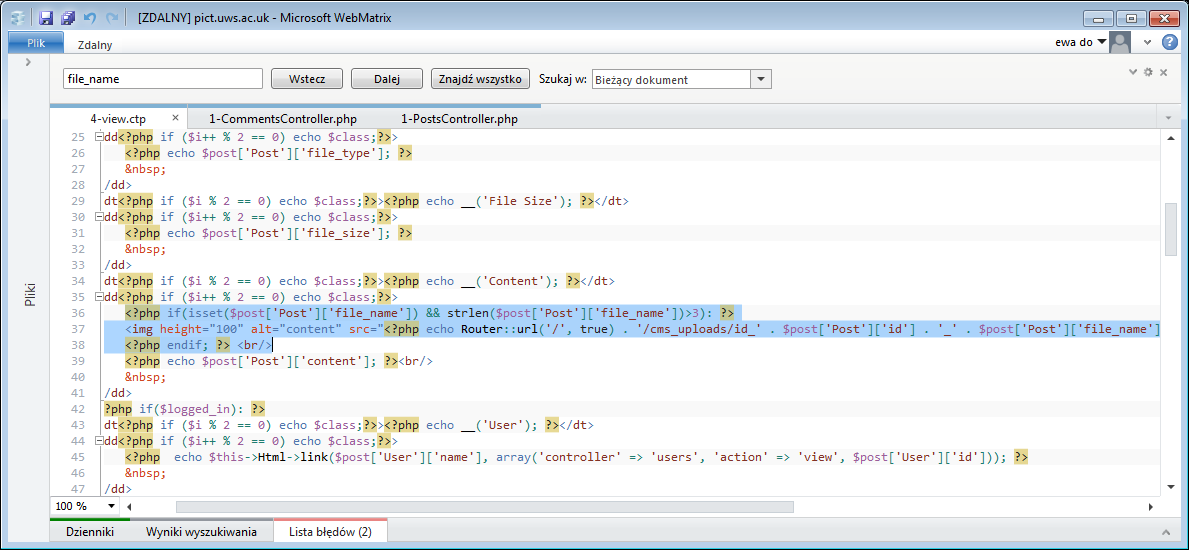Click the Redo arrow icon
The width and height of the screenshot is (1189, 550).
[x=112, y=17]
